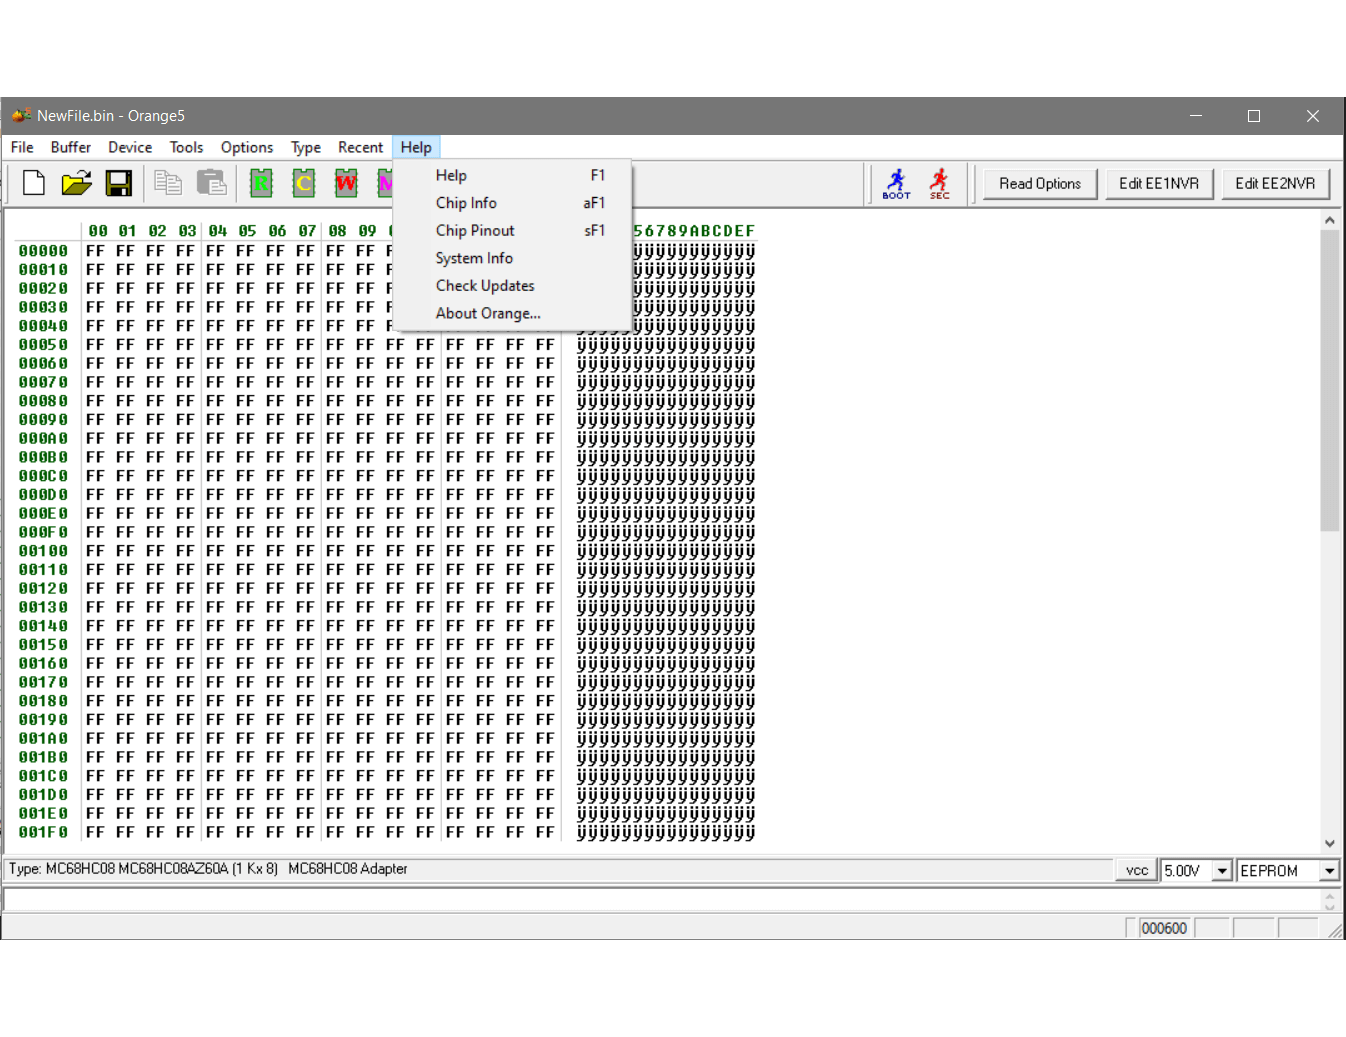Save the file with the floppy disk icon
Screen dimensions: 1346x1037
(119, 183)
